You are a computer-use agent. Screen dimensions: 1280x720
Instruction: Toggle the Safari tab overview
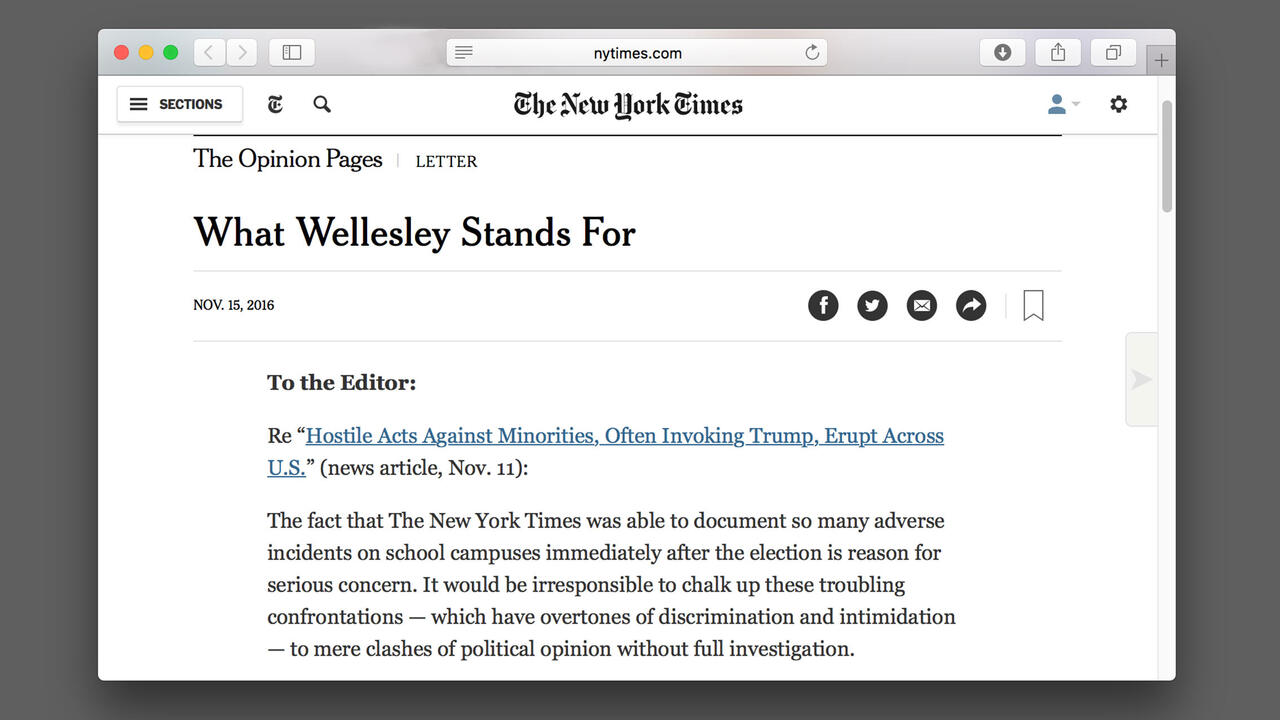1113,52
